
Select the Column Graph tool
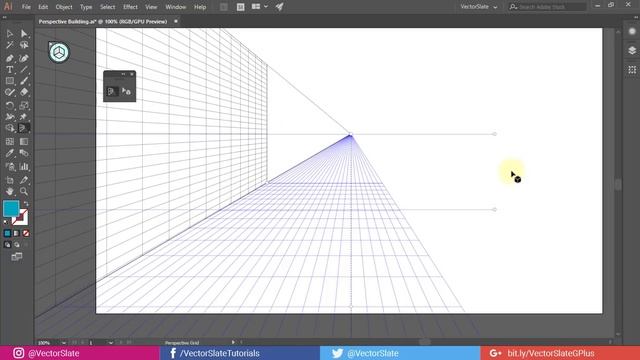click(24, 167)
